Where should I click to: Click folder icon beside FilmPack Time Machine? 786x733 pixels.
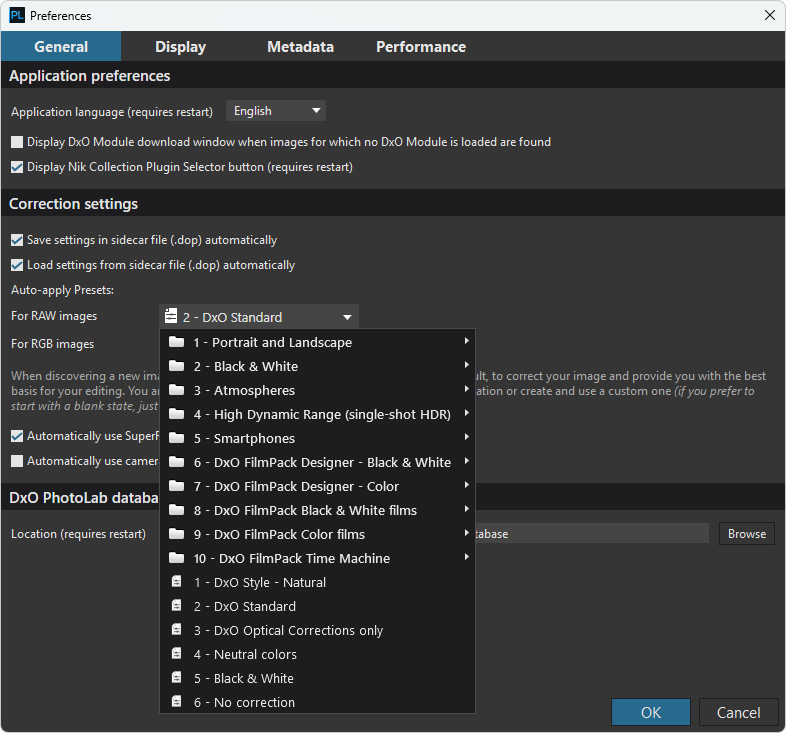click(x=176, y=558)
